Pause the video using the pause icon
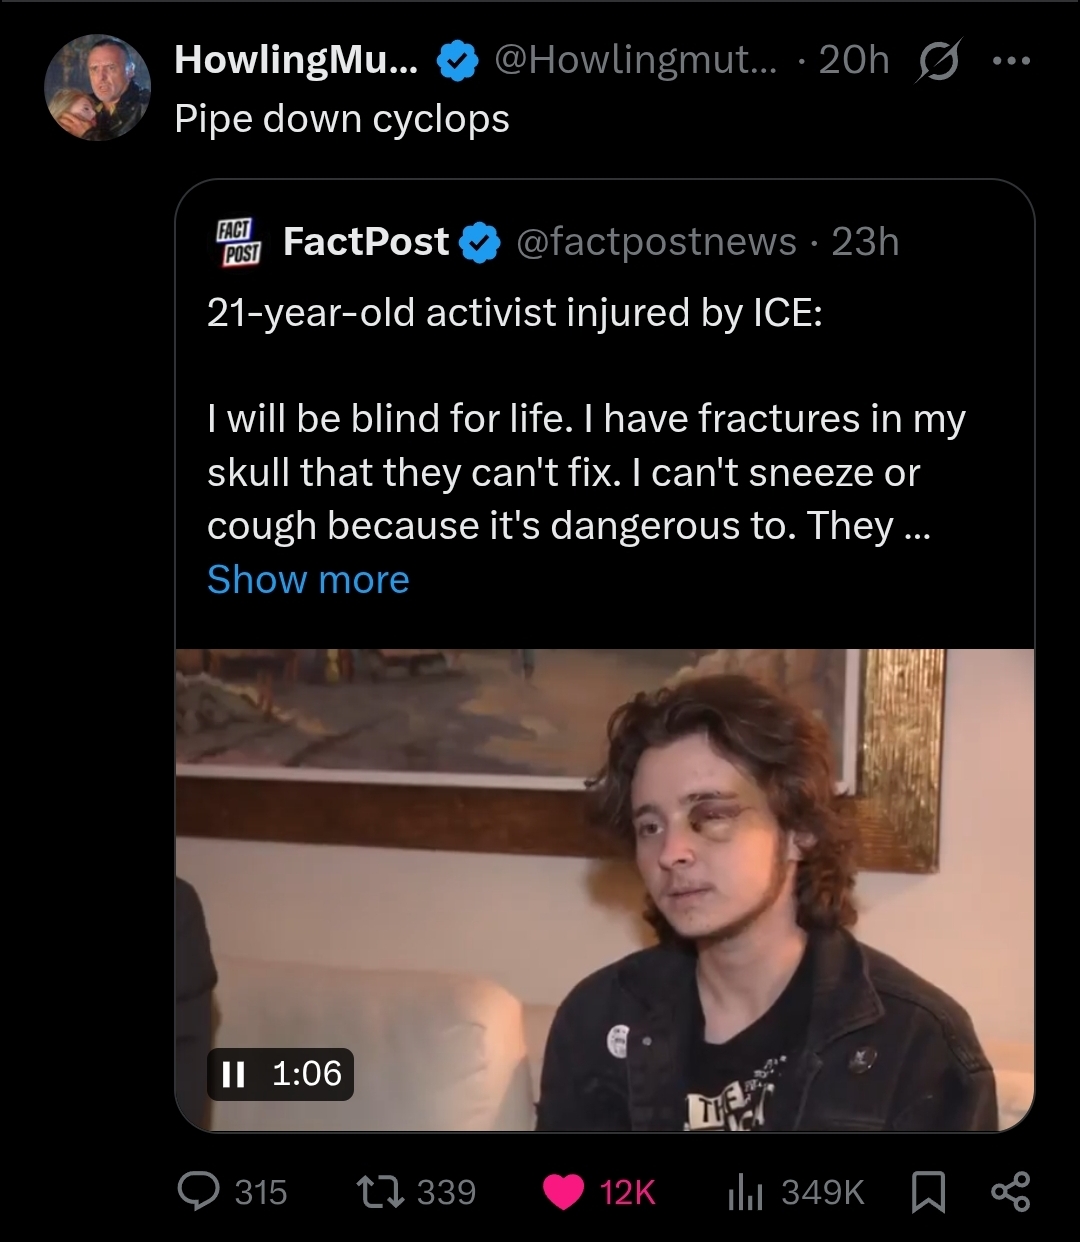This screenshot has width=1080, height=1242. click(233, 1074)
